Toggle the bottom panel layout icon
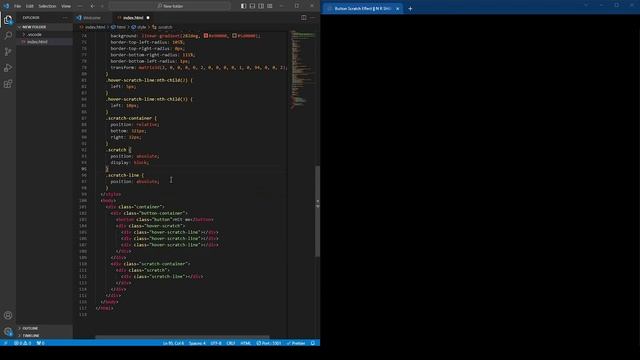640x360 pixels. (252, 6)
